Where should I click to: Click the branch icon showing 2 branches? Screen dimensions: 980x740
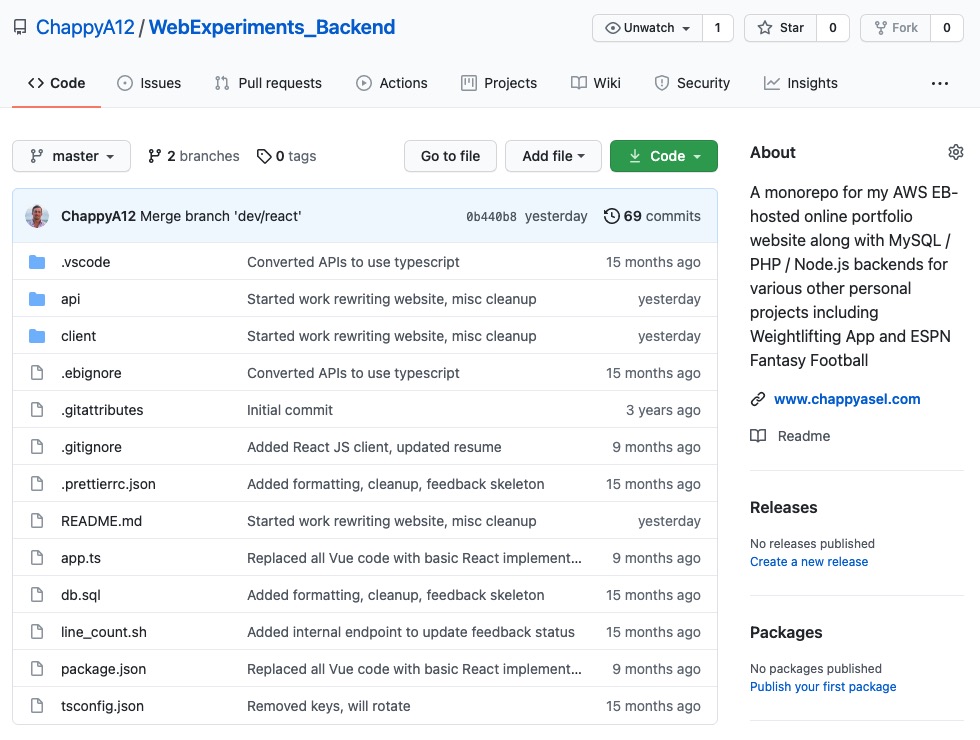156,156
